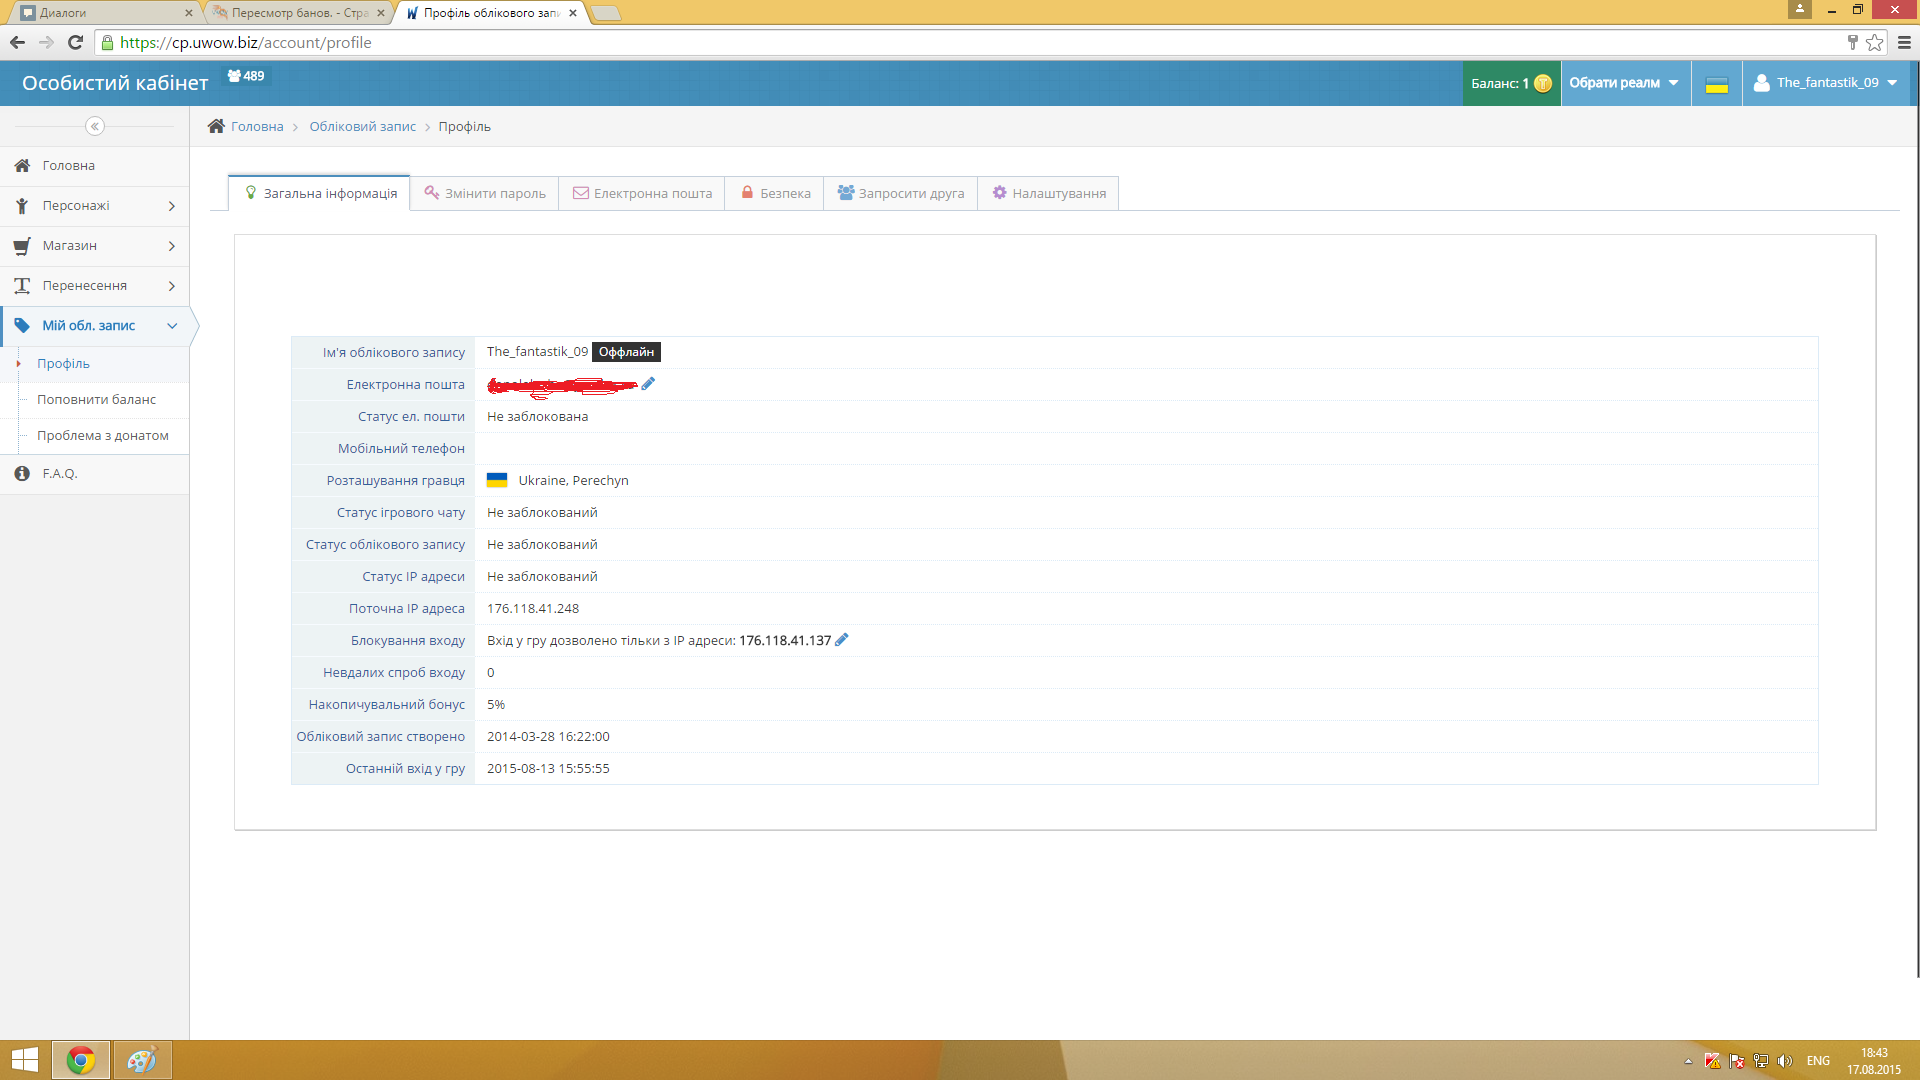The height and width of the screenshot is (1080, 1920).
Task: Click the Поповнити баланс sidebar link
Action: 96,399
